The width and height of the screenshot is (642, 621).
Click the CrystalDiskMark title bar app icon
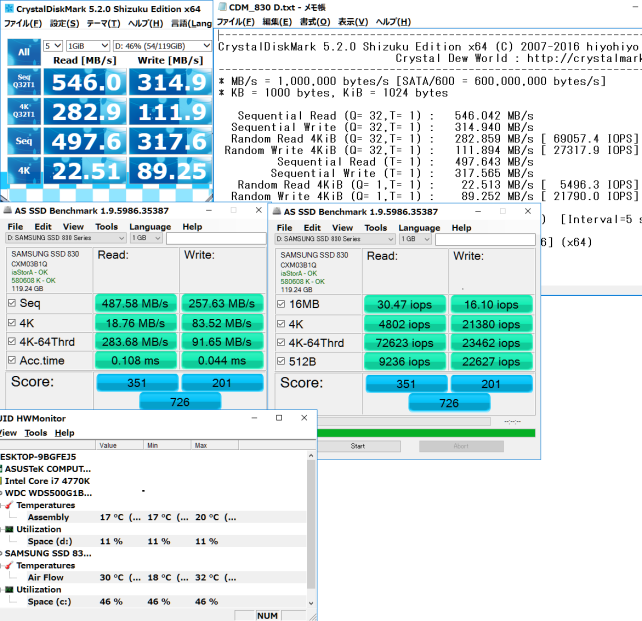click(x=7, y=9)
